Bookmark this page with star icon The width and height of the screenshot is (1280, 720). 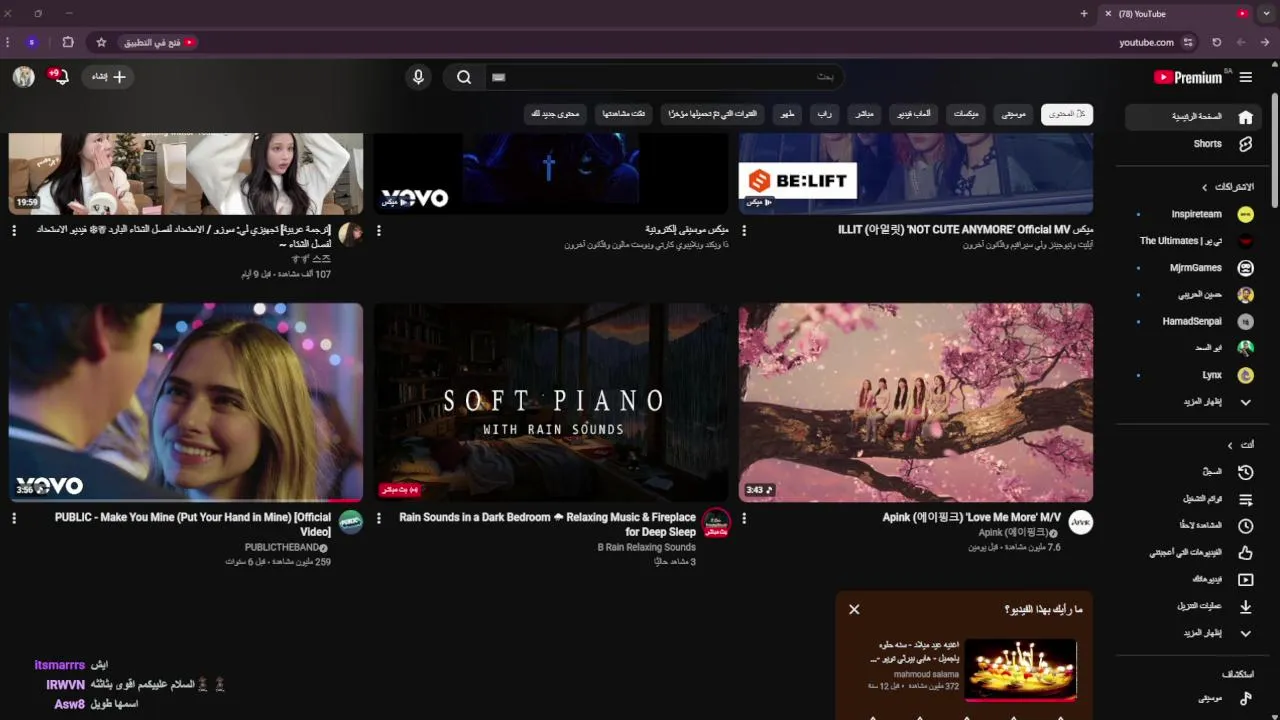coord(101,42)
